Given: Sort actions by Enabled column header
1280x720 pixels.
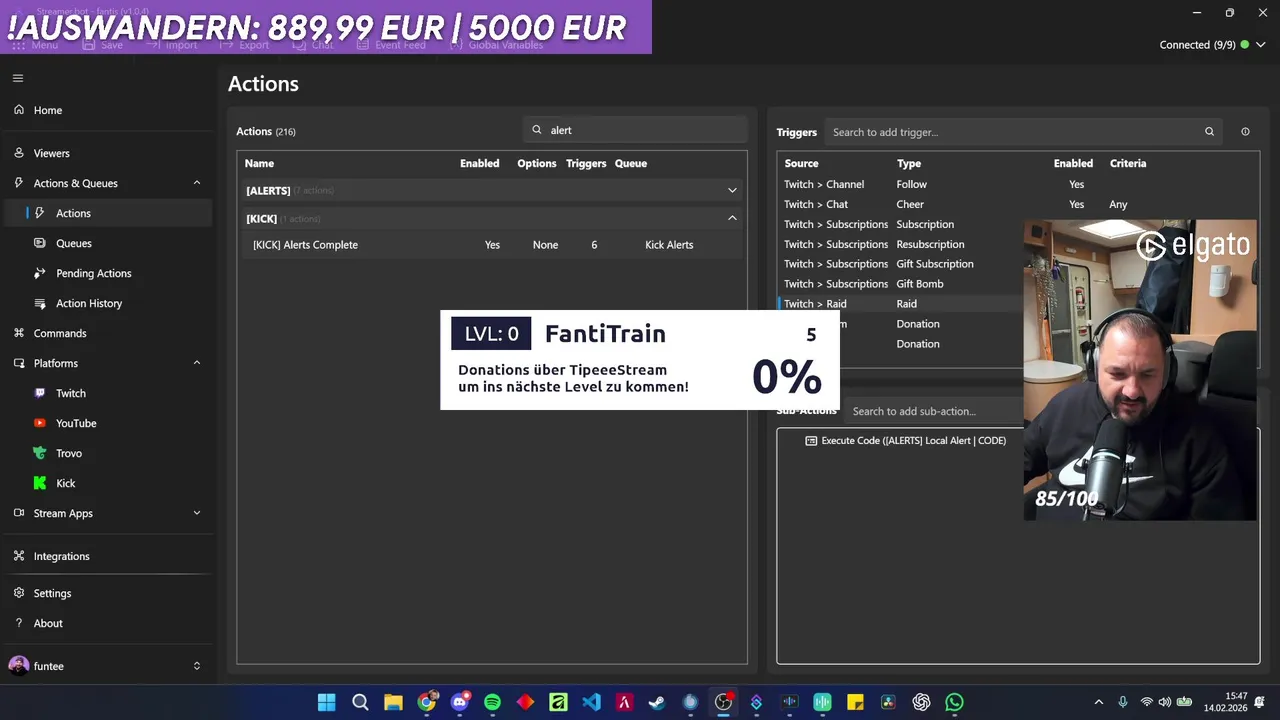Looking at the screenshot, I should pos(480,163).
